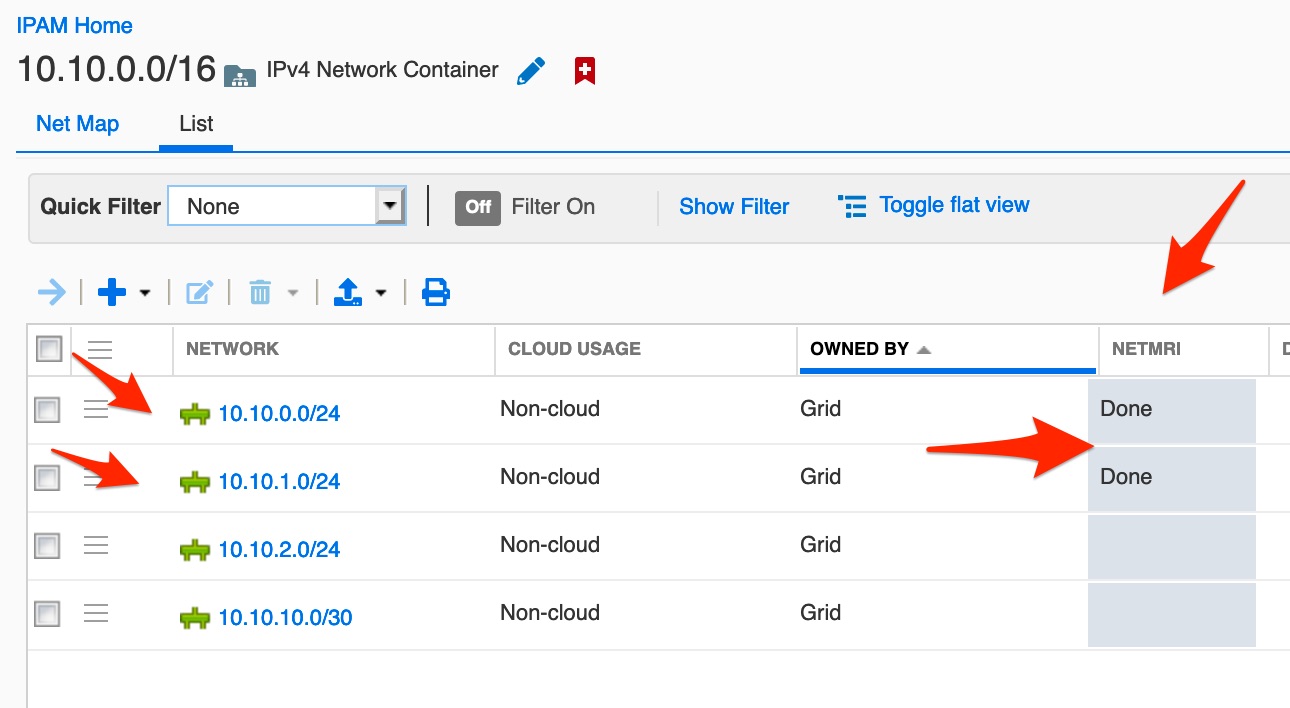The height and width of the screenshot is (708, 1290).
Task: Tick the select-all header checkbox
Action: click(x=48, y=349)
